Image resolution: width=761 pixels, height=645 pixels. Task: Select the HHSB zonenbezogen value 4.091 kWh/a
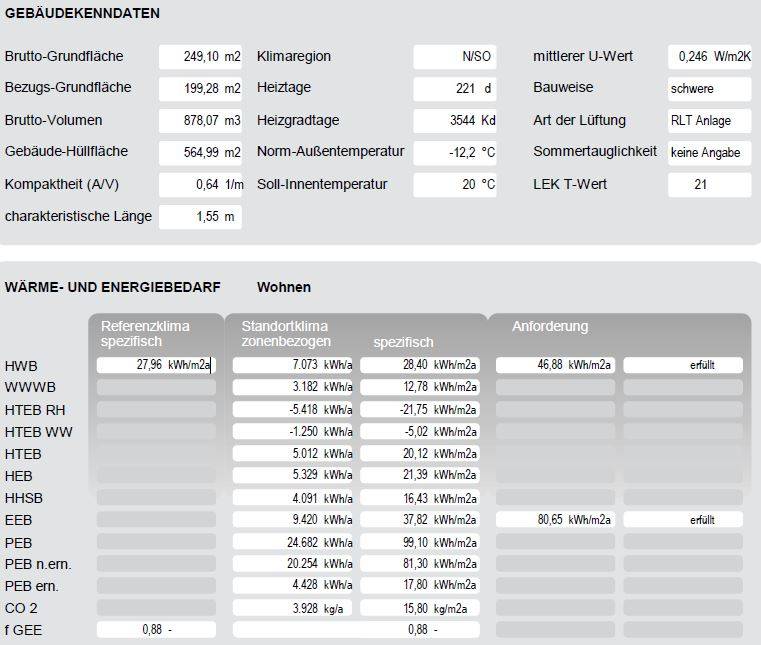pyautogui.click(x=293, y=498)
